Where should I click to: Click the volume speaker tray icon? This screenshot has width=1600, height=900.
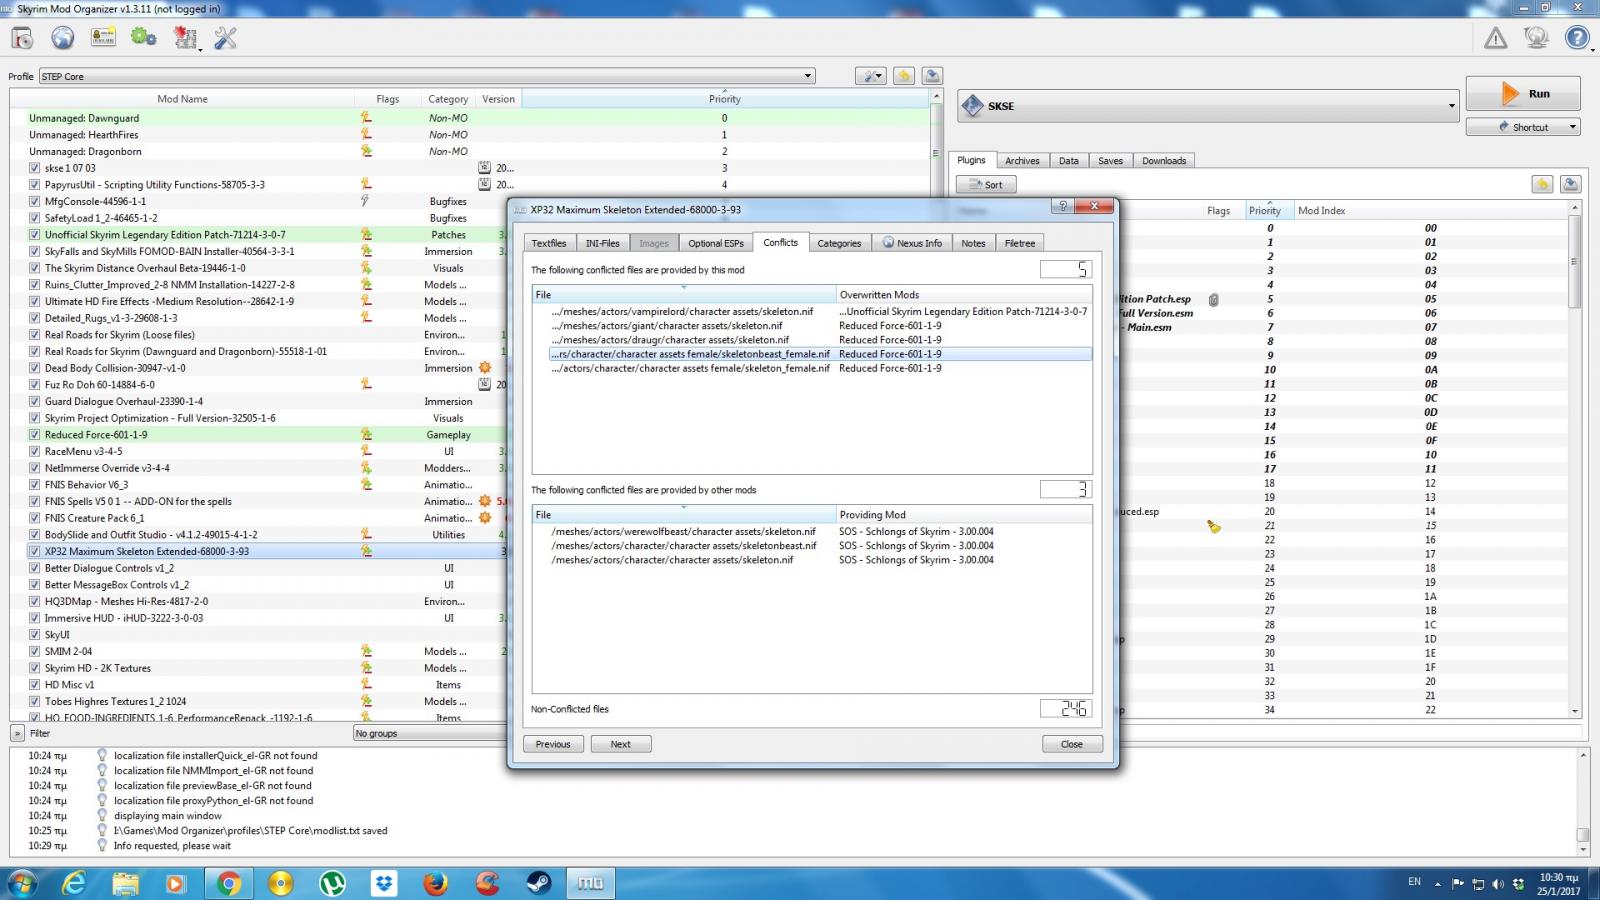tap(1498, 884)
